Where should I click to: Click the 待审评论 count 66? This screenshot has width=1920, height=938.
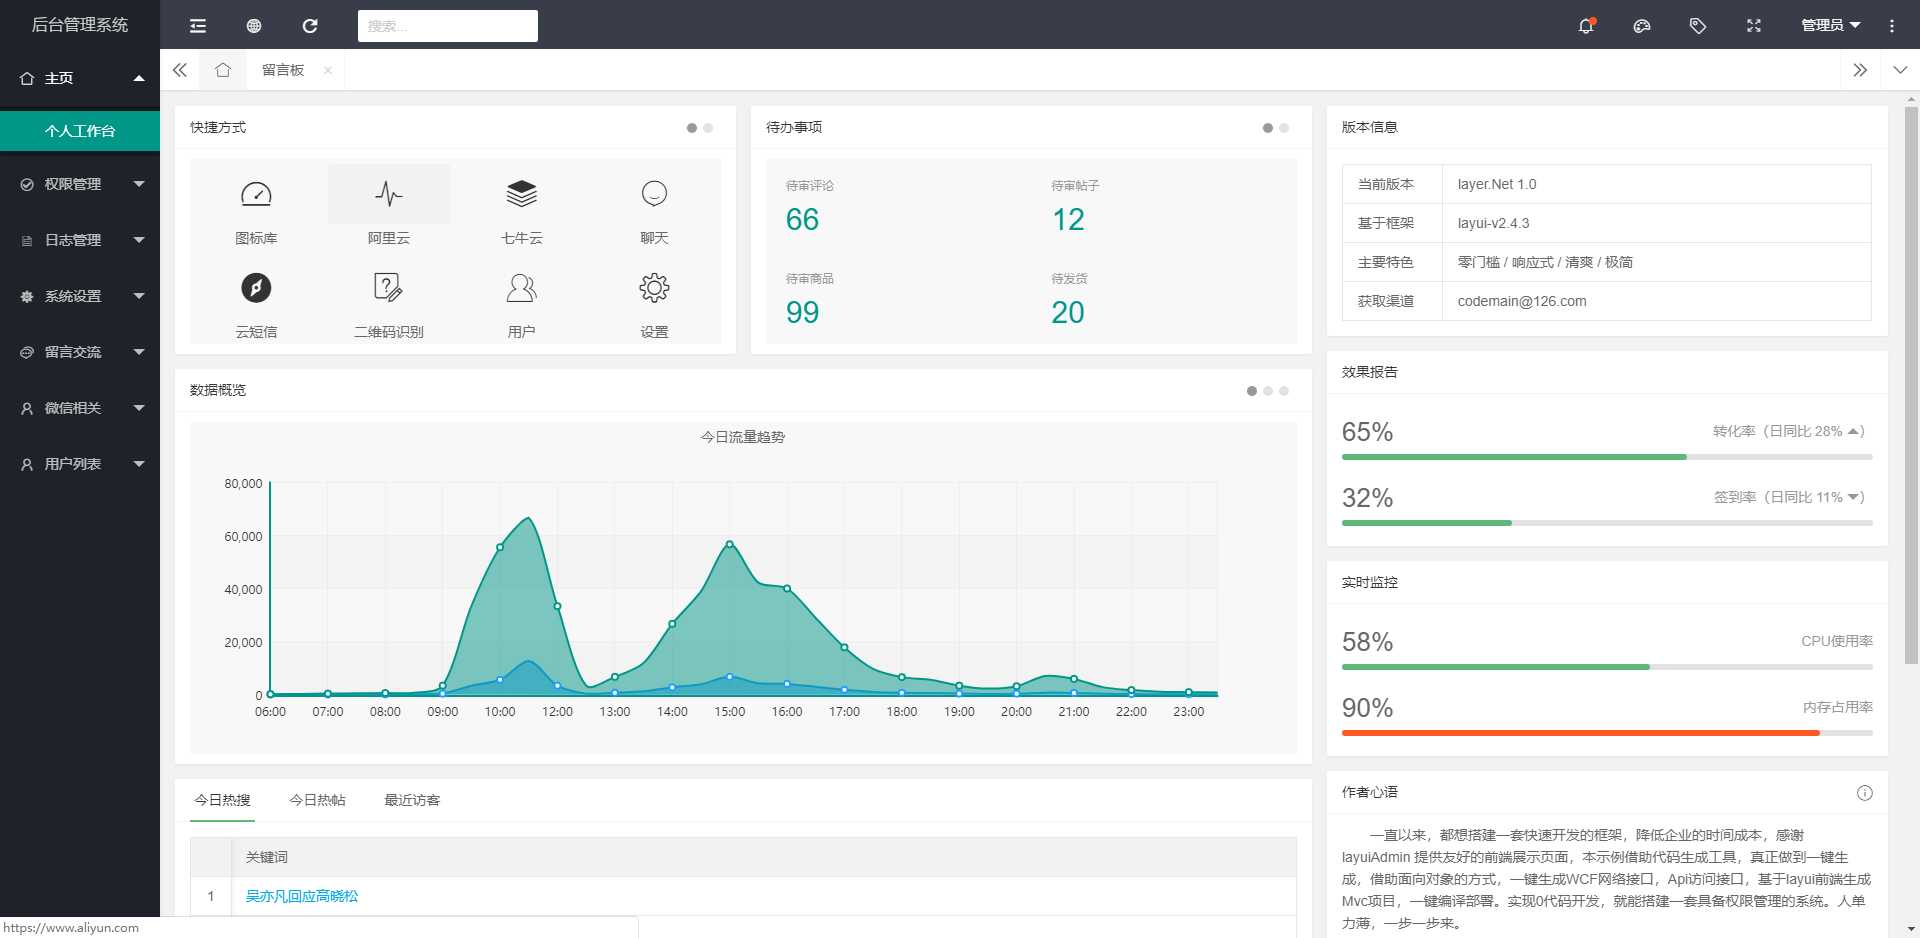click(x=802, y=220)
